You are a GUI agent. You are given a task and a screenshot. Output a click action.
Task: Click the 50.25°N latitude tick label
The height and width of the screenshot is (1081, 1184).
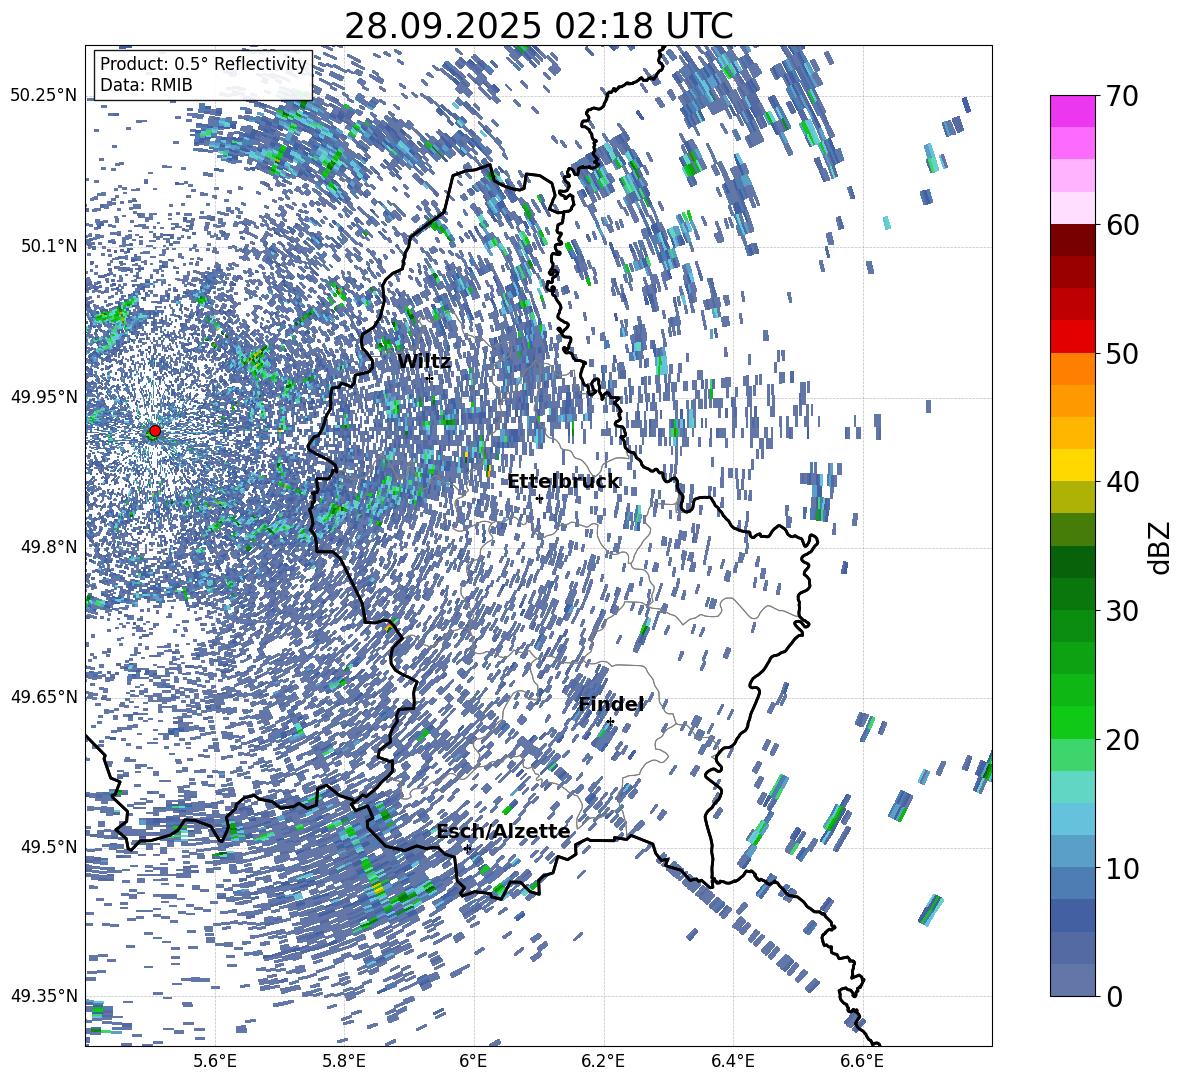[x=44, y=96]
